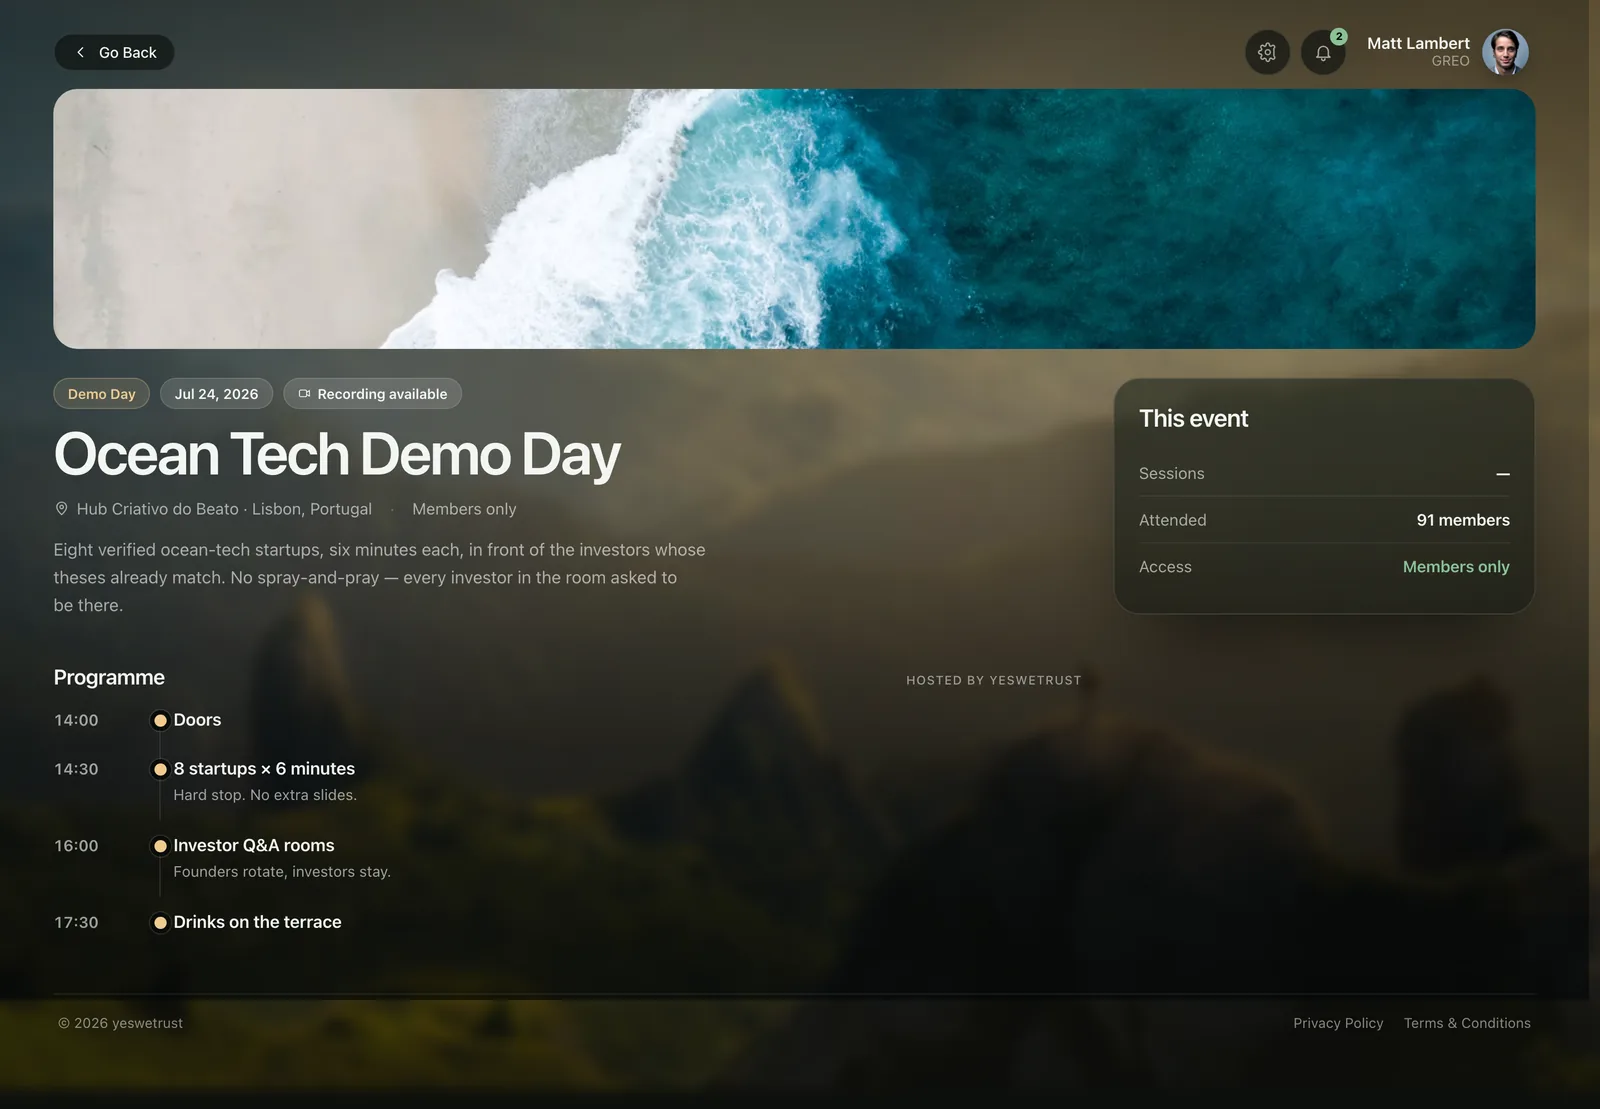1600x1109 pixels.
Task: Click the This event card heading
Action: coord(1193,419)
